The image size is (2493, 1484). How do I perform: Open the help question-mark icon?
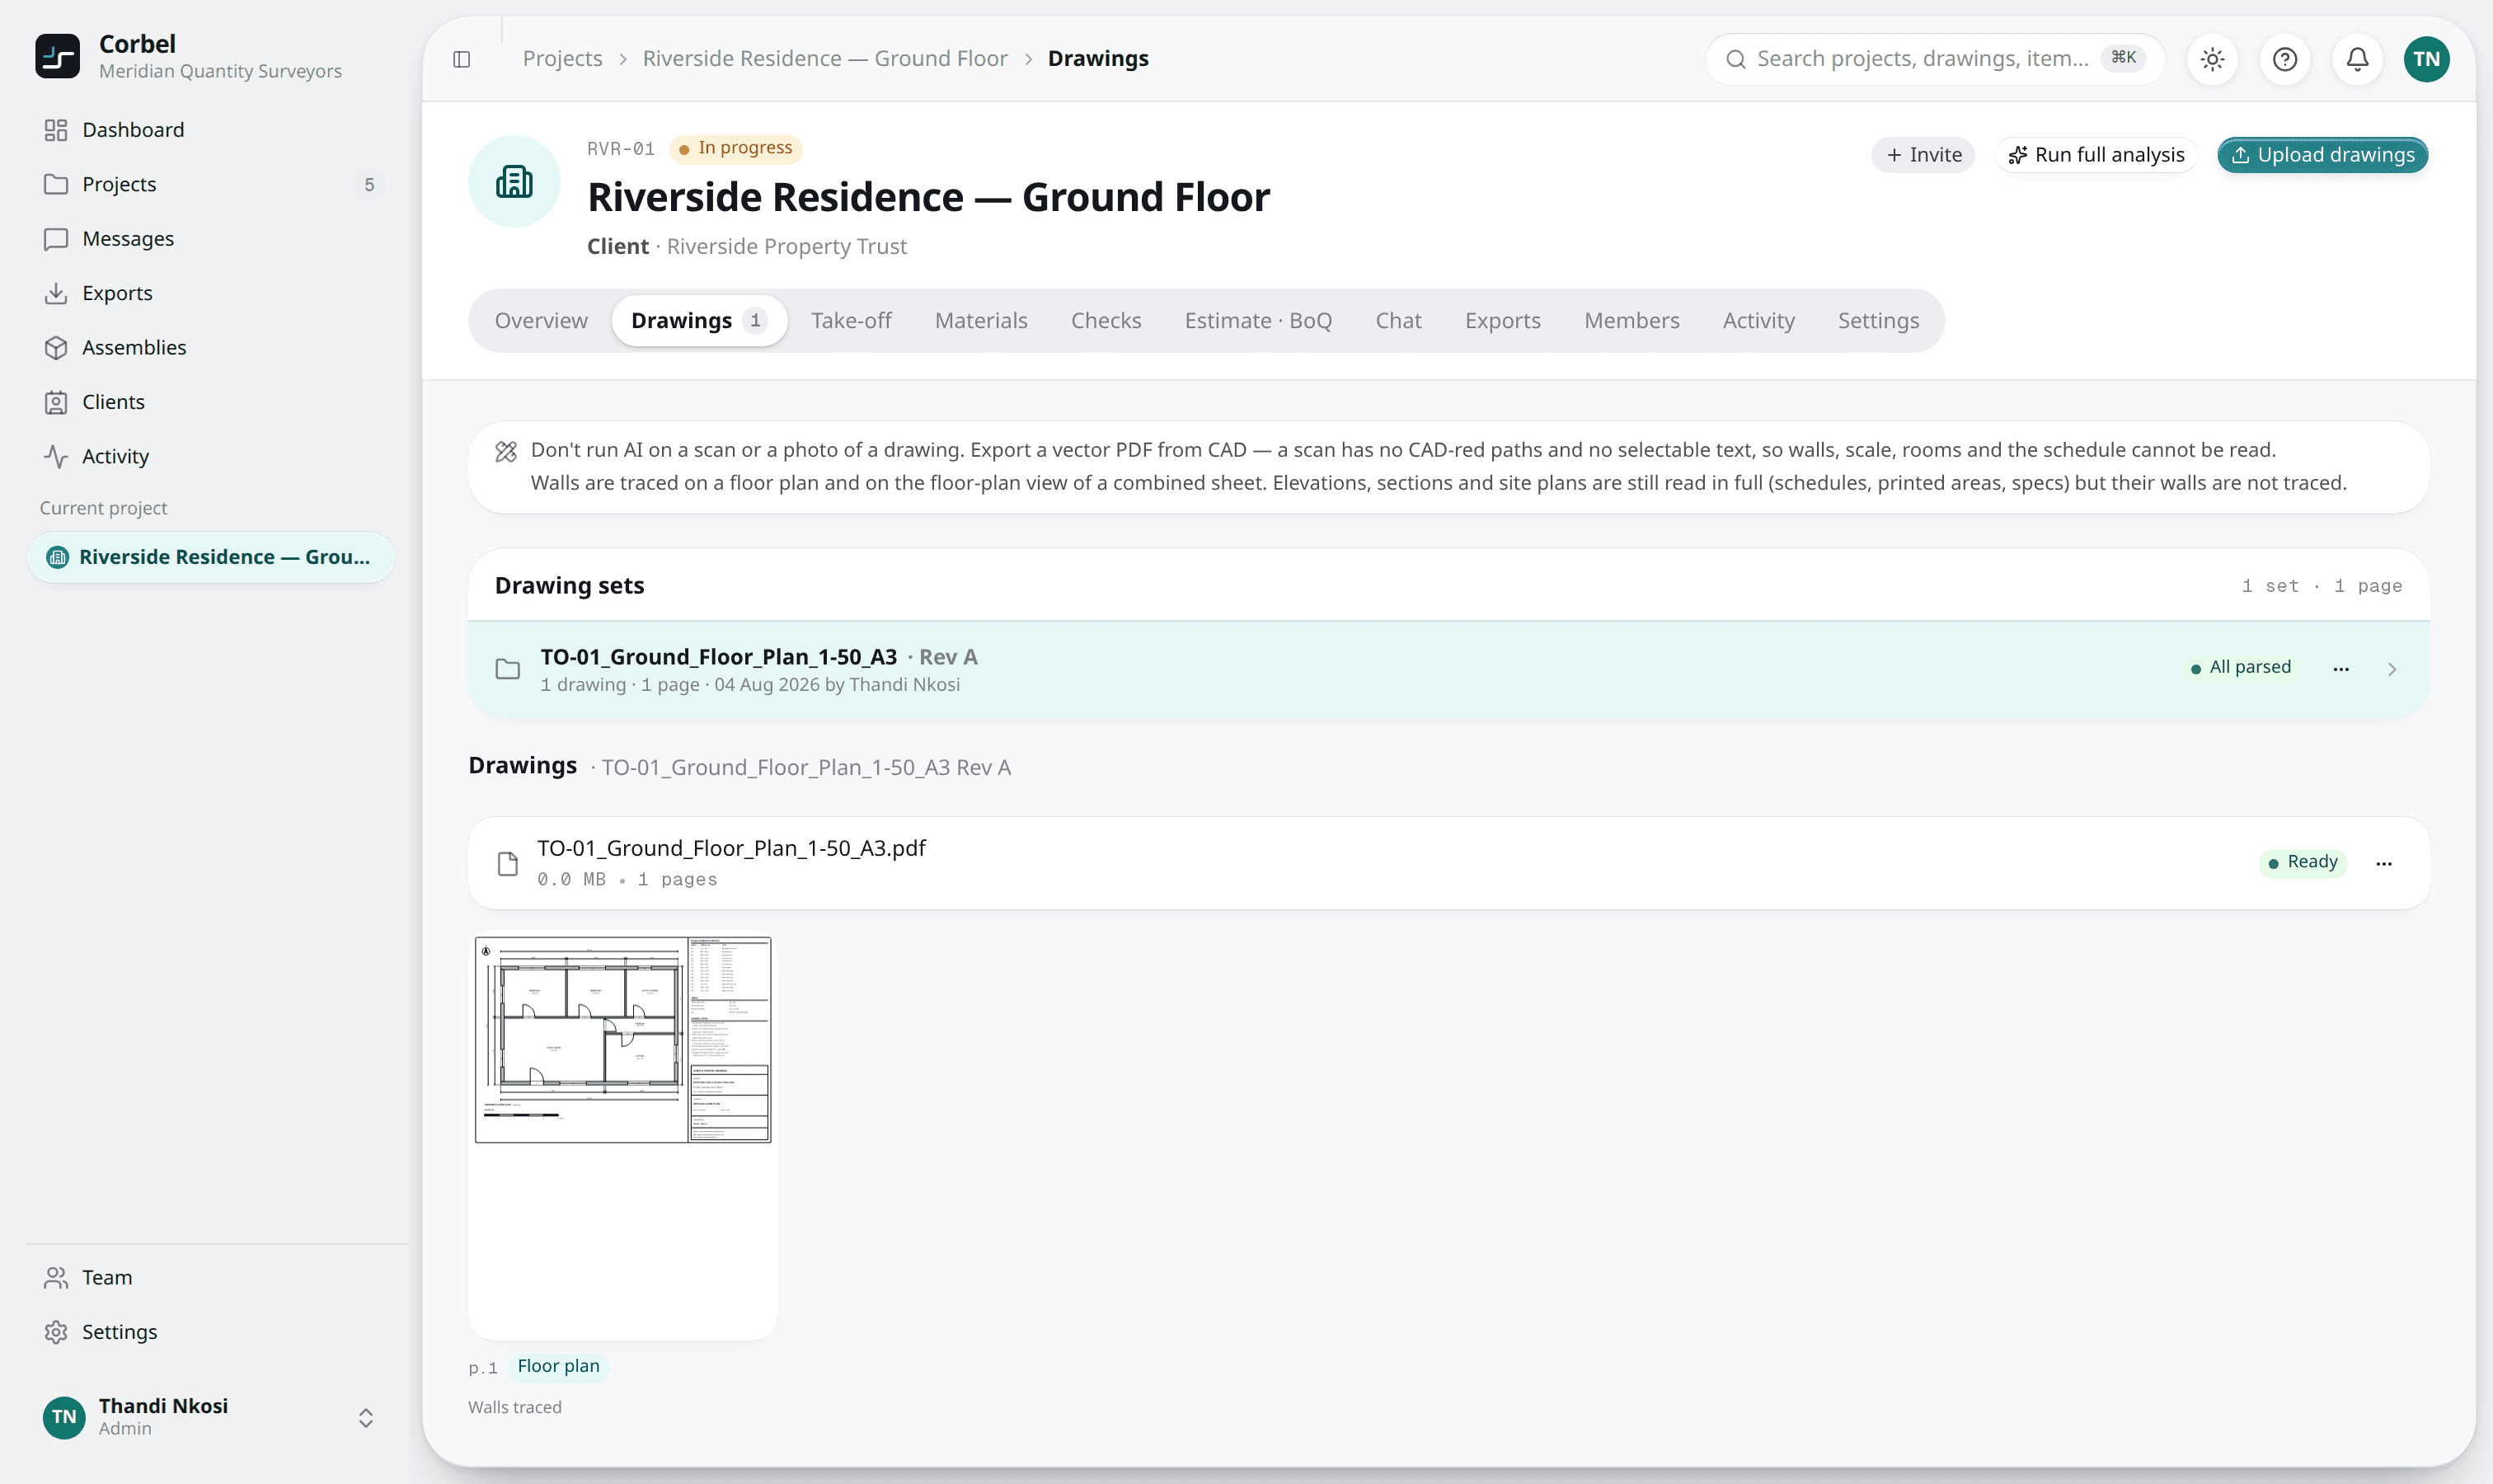tap(2285, 59)
